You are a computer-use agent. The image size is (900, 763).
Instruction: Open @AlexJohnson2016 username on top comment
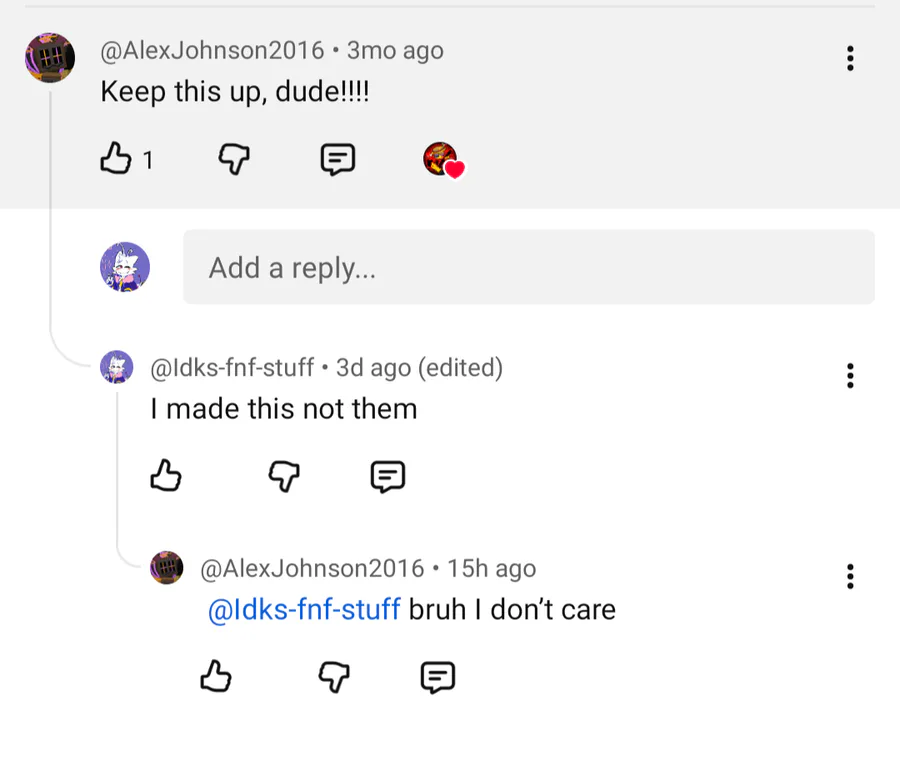click(x=212, y=50)
